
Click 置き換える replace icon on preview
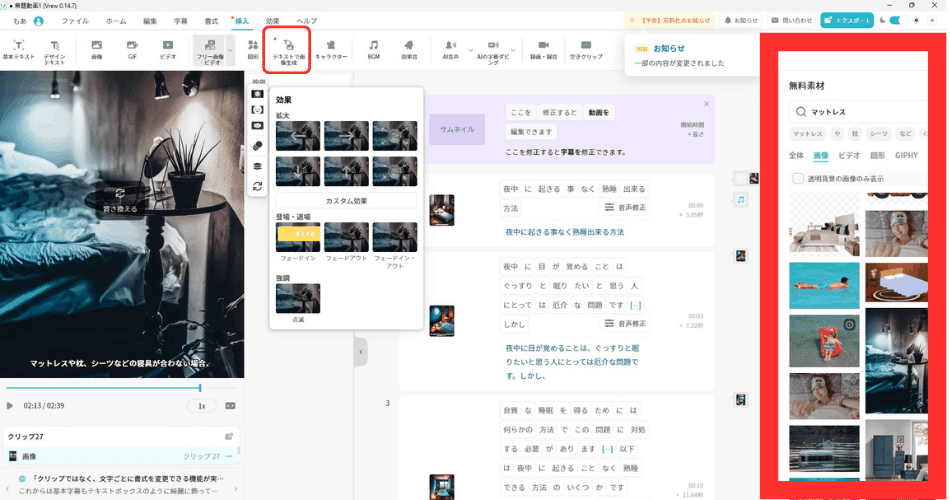point(120,199)
